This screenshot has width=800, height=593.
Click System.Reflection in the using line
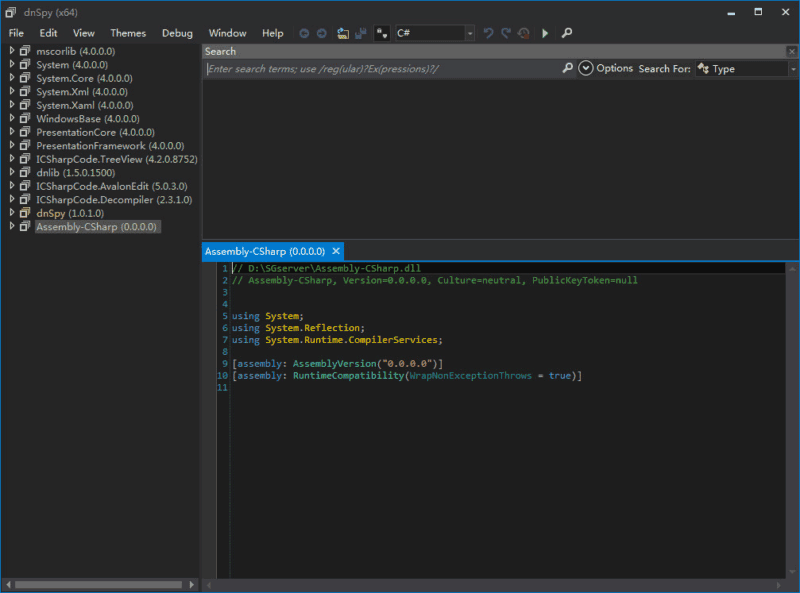(313, 328)
